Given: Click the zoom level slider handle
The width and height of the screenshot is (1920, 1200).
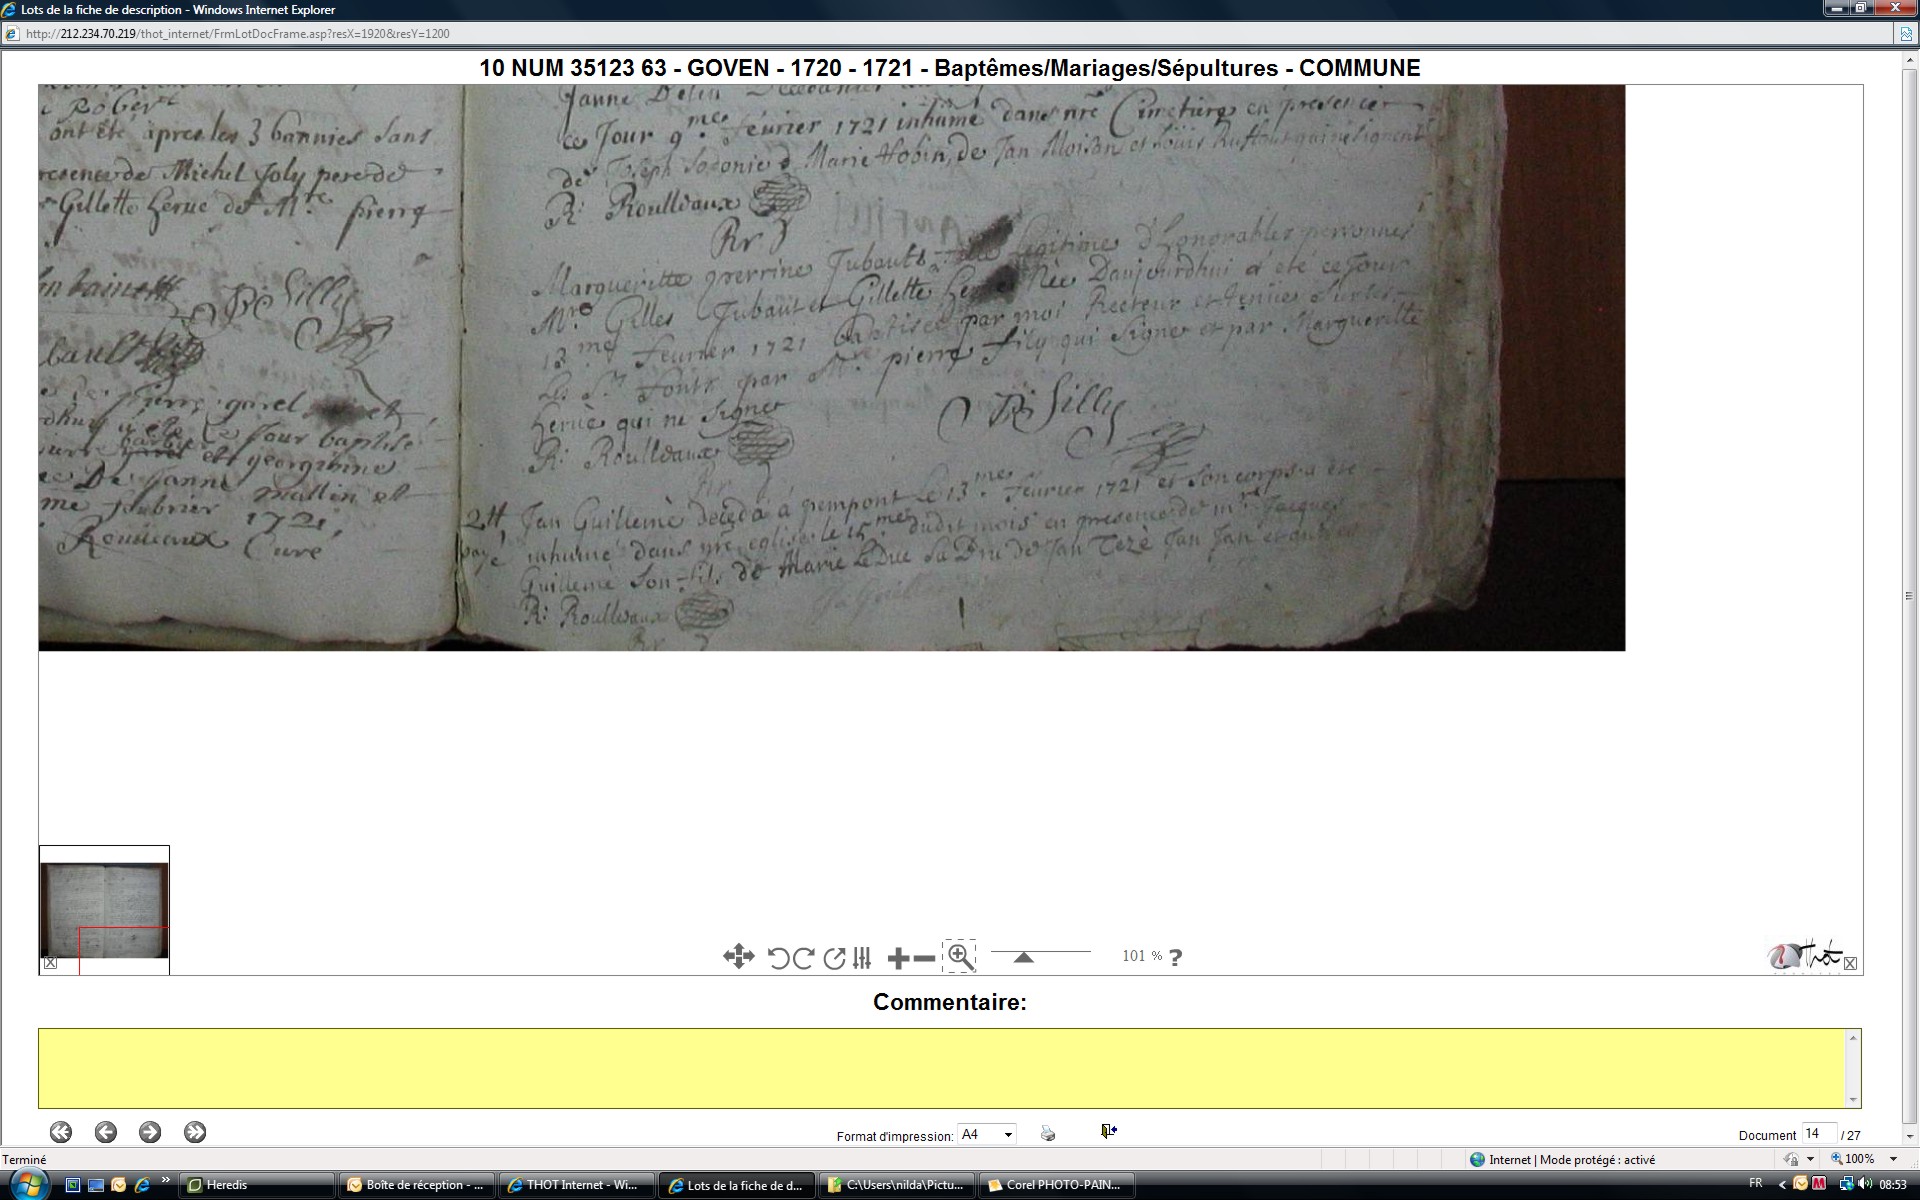Looking at the screenshot, I should click(1023, 957).
